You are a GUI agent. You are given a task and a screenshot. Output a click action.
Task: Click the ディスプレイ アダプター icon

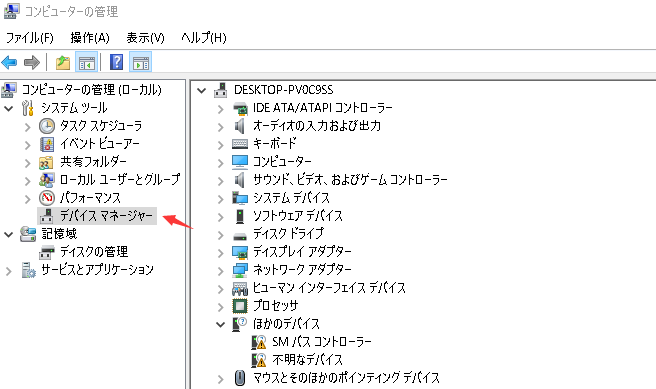tap(240, 252)
